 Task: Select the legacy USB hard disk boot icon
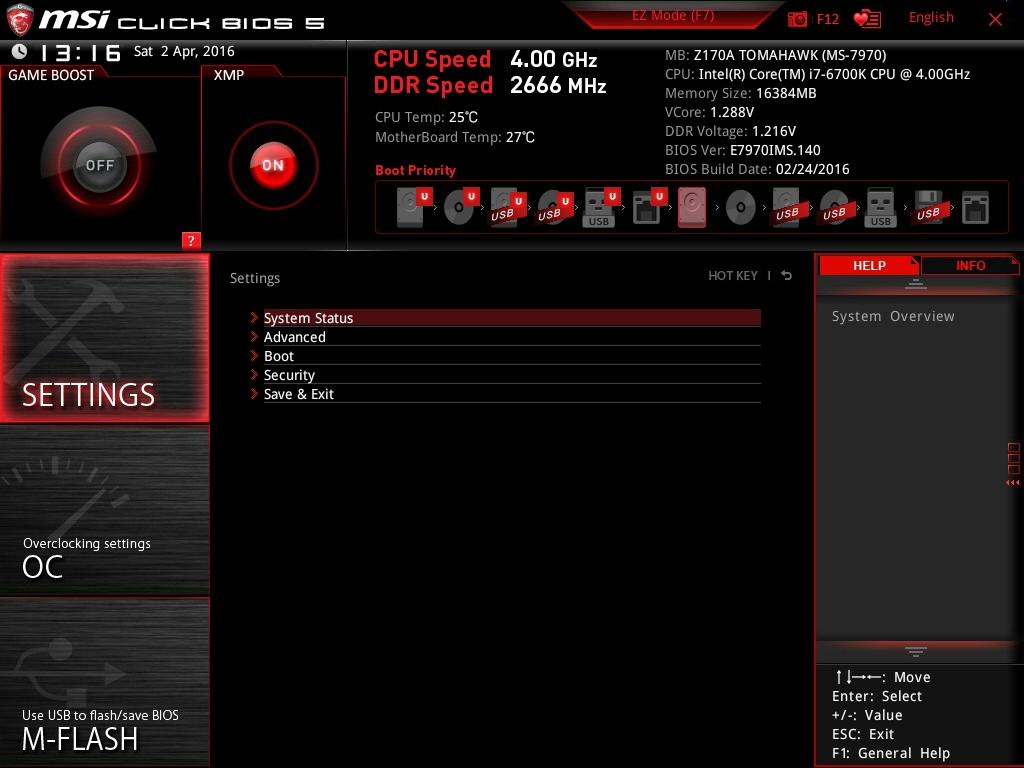[x=787, y=207]
